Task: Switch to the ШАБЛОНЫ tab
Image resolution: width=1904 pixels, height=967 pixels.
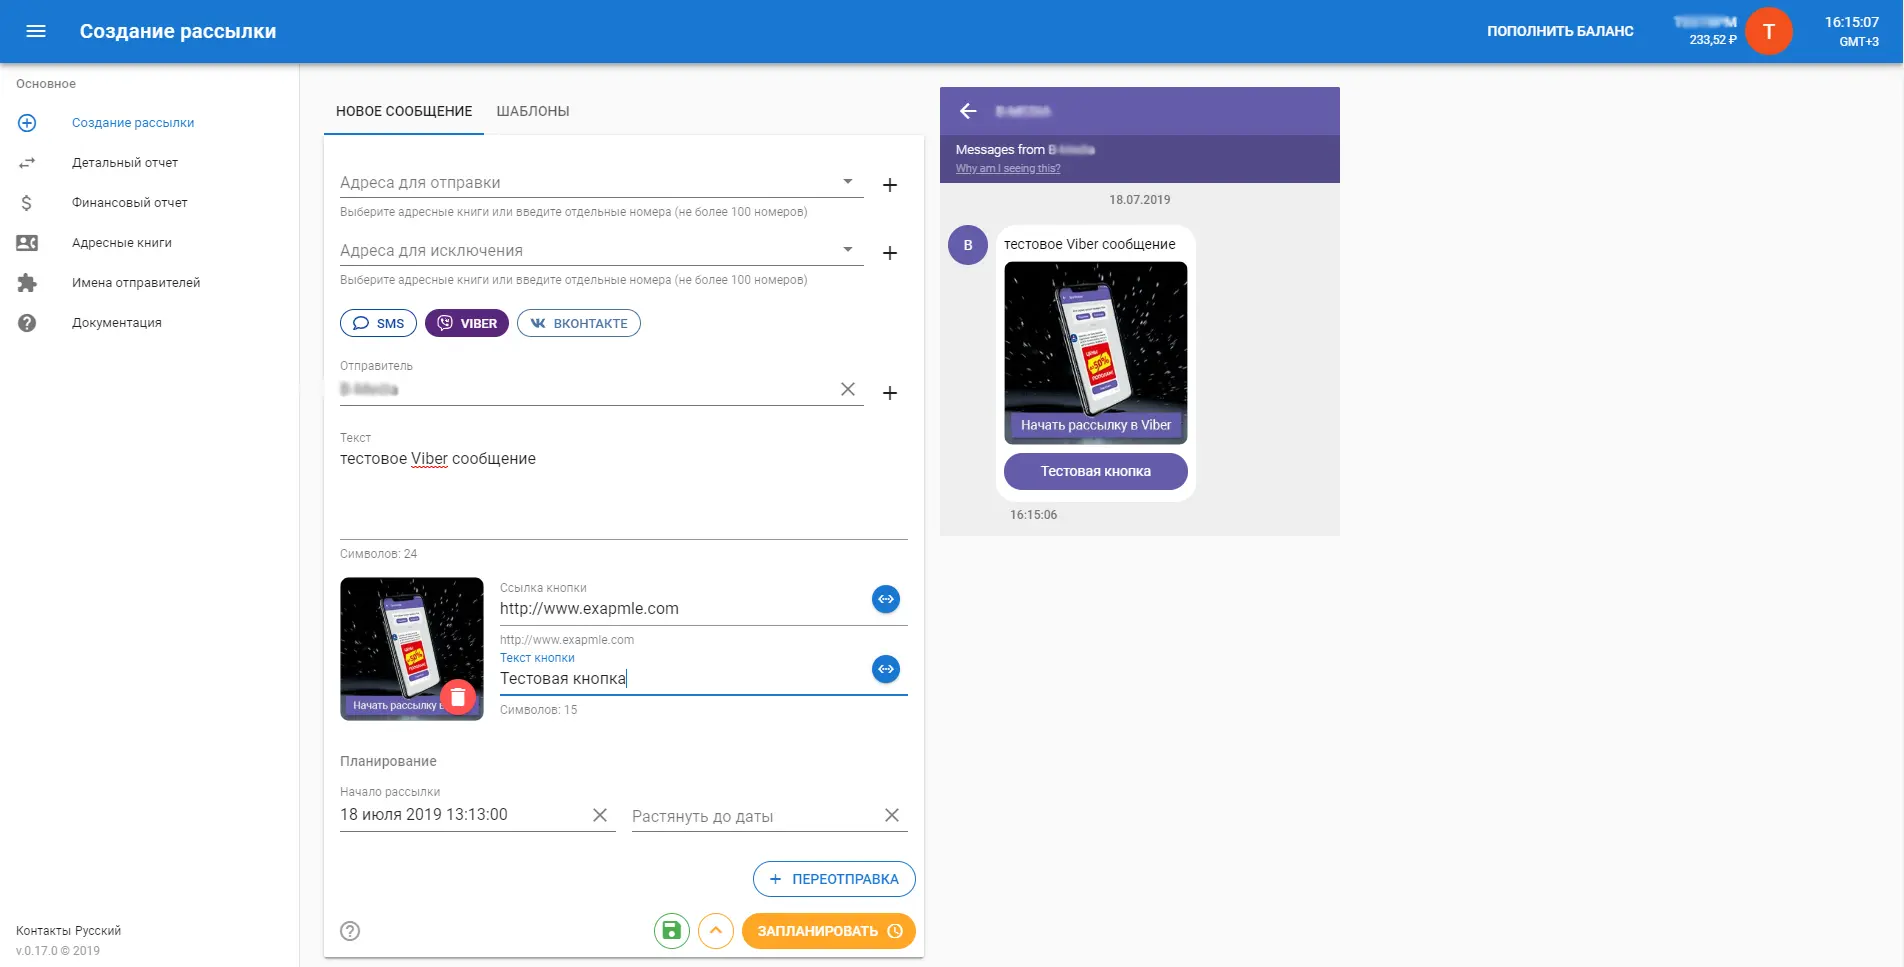Action: pos(531,111)
